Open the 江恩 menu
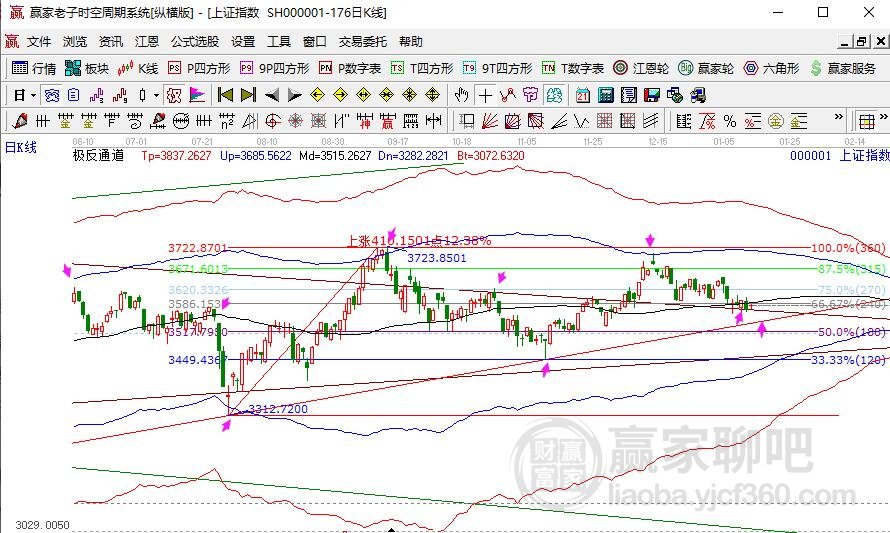 tap(147, 41)
